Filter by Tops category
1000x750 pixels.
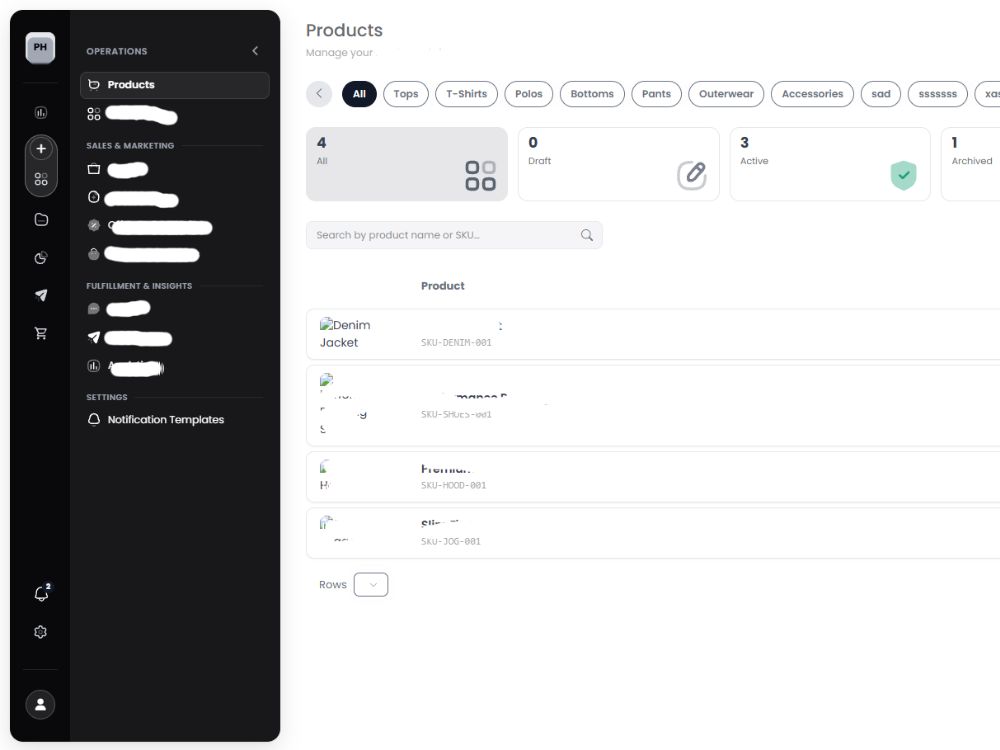406,94
